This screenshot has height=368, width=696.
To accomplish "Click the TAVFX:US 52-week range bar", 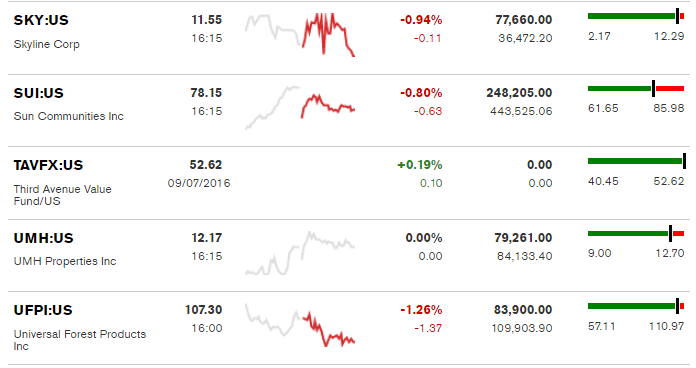I will tap(637, 161).
